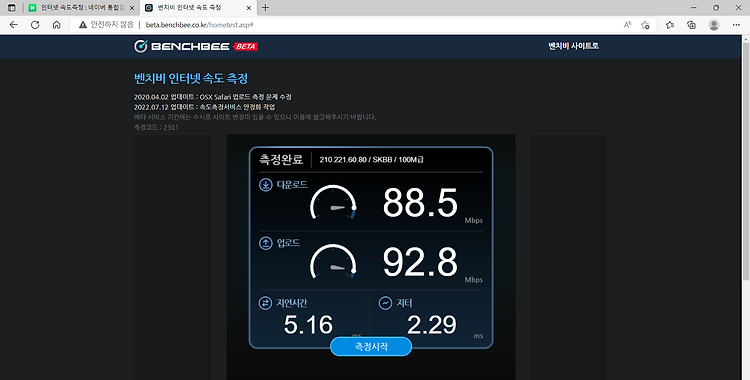750x380 pixels.
Task: Go to 벤치비 사이트로 link
Action: click(574, 46)
